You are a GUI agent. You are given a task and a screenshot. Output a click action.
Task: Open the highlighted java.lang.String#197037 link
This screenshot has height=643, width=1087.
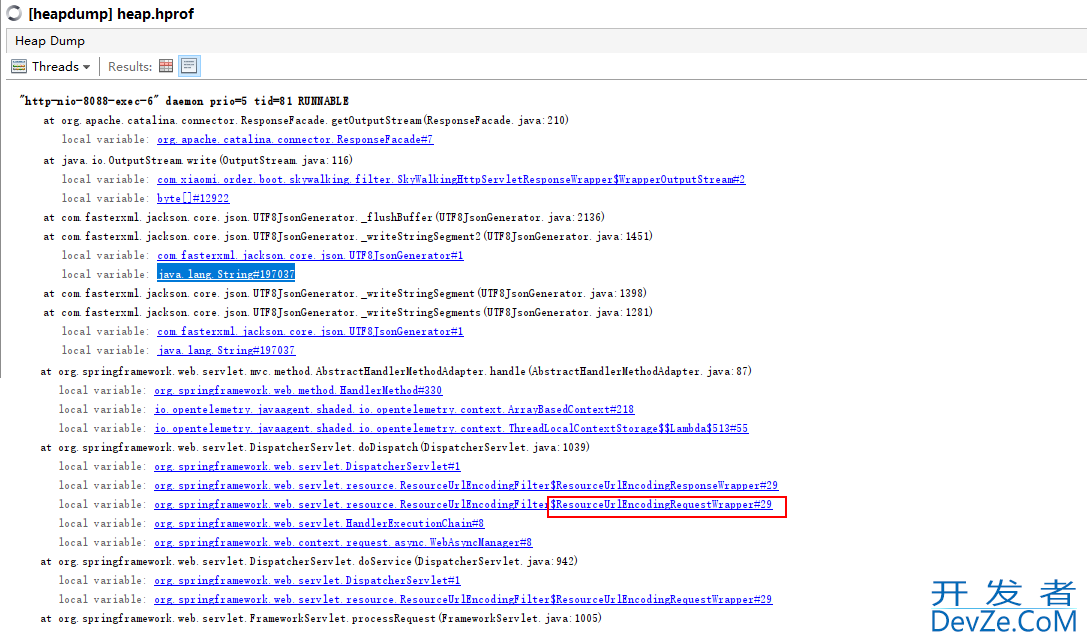point(226,274)
